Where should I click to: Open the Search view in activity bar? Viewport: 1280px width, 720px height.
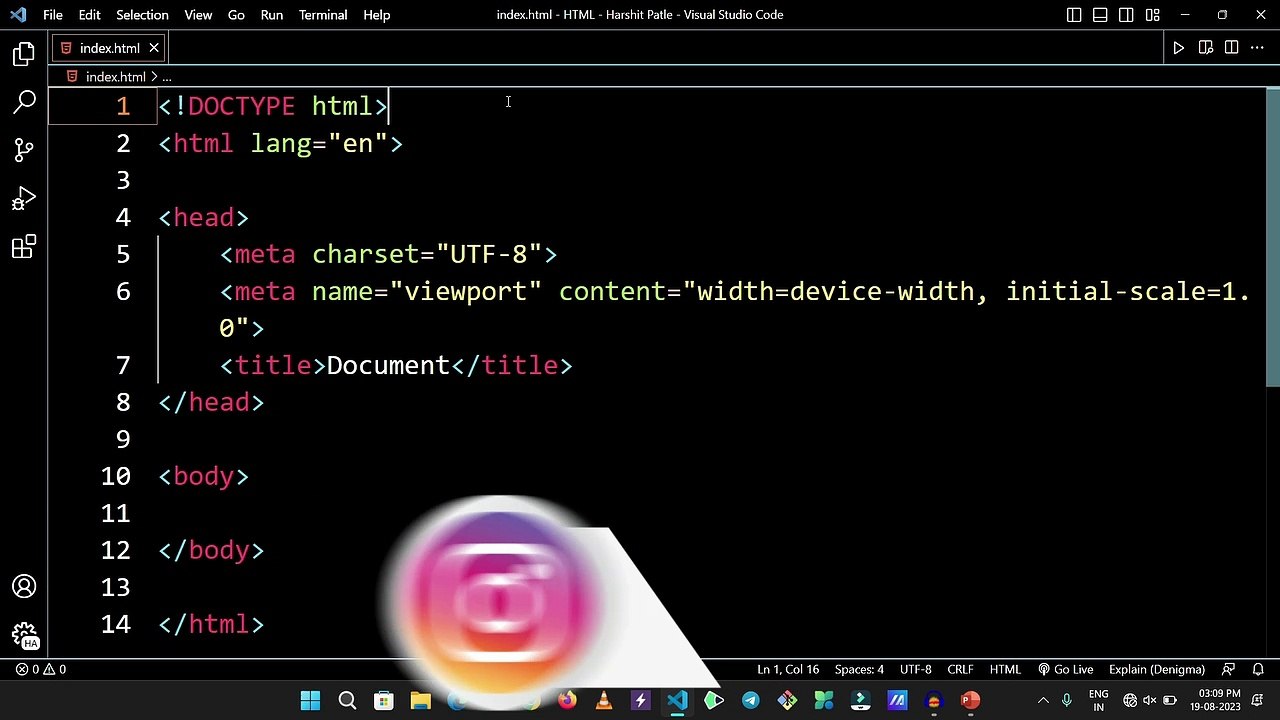[24, 102]
